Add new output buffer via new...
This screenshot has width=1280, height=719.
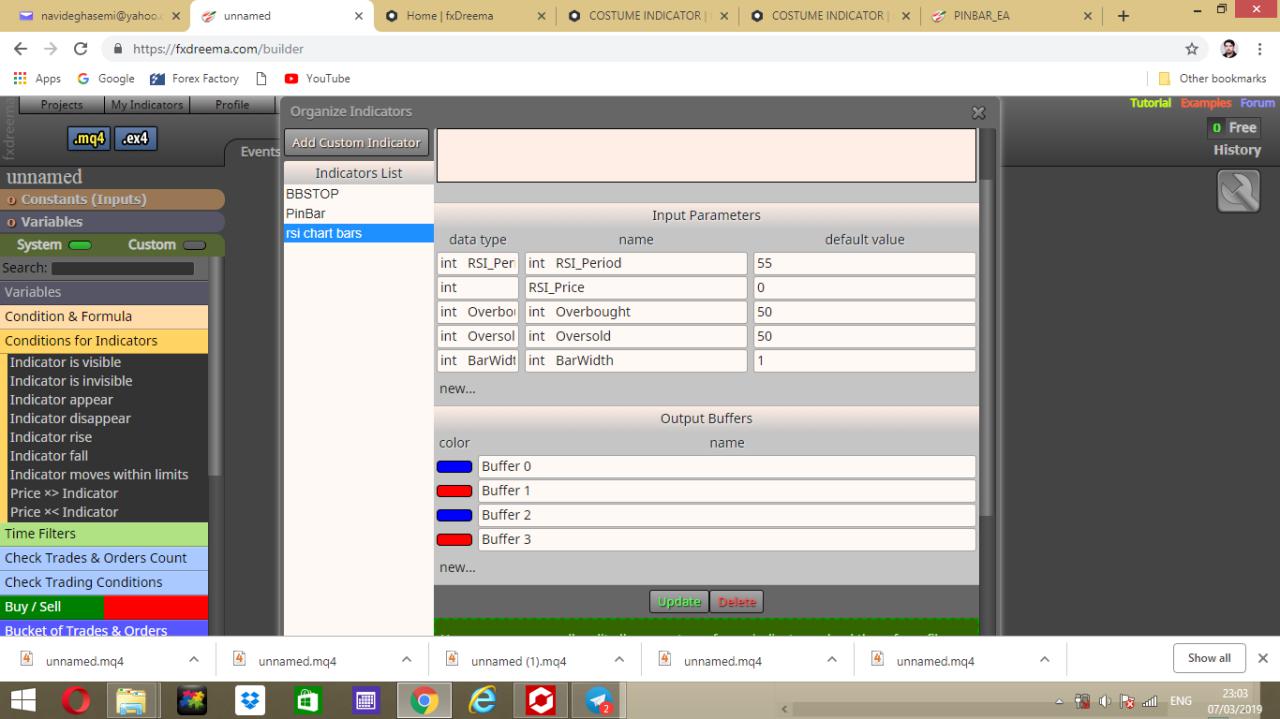457,567
